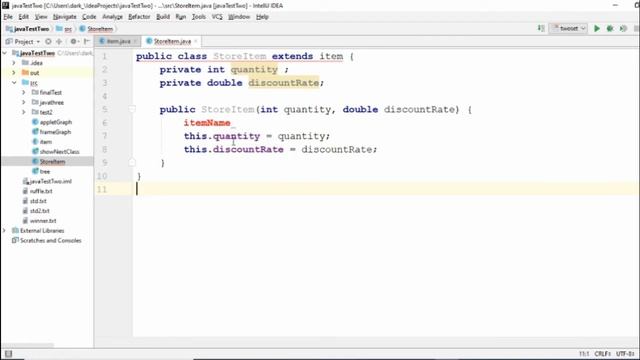
Task: Open the Tools menu
Action: coord(199,17)
